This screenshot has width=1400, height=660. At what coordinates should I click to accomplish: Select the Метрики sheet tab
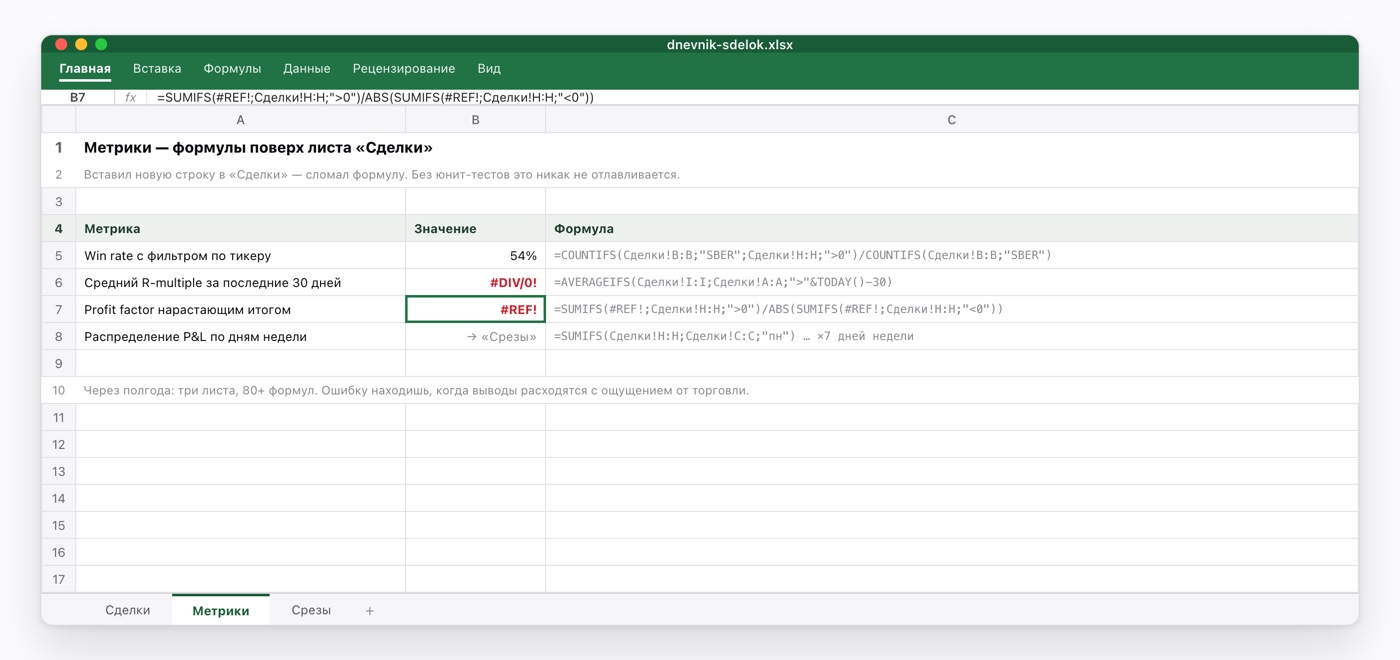221,610
